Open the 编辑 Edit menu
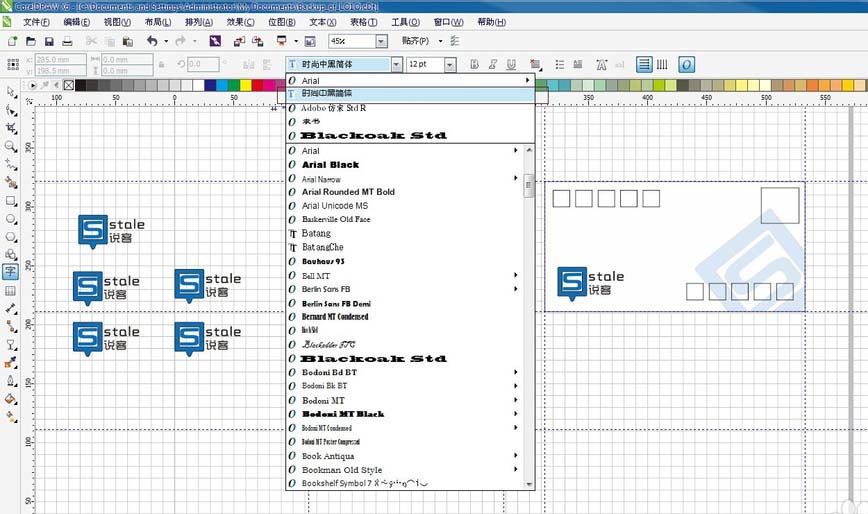The width and height of the screenshot is (868, 514). [76, 22]
